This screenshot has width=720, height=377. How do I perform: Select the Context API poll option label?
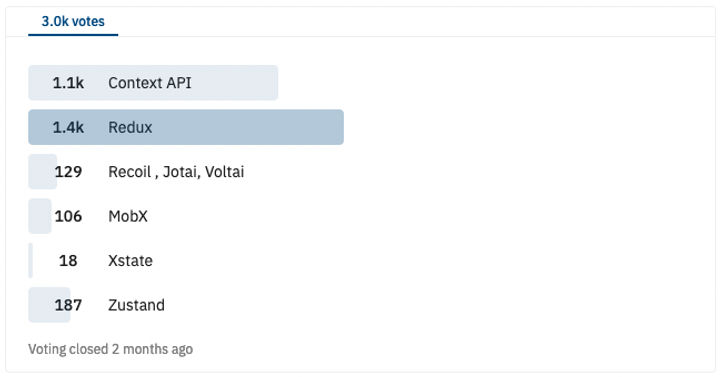click(x=150, y=83)
